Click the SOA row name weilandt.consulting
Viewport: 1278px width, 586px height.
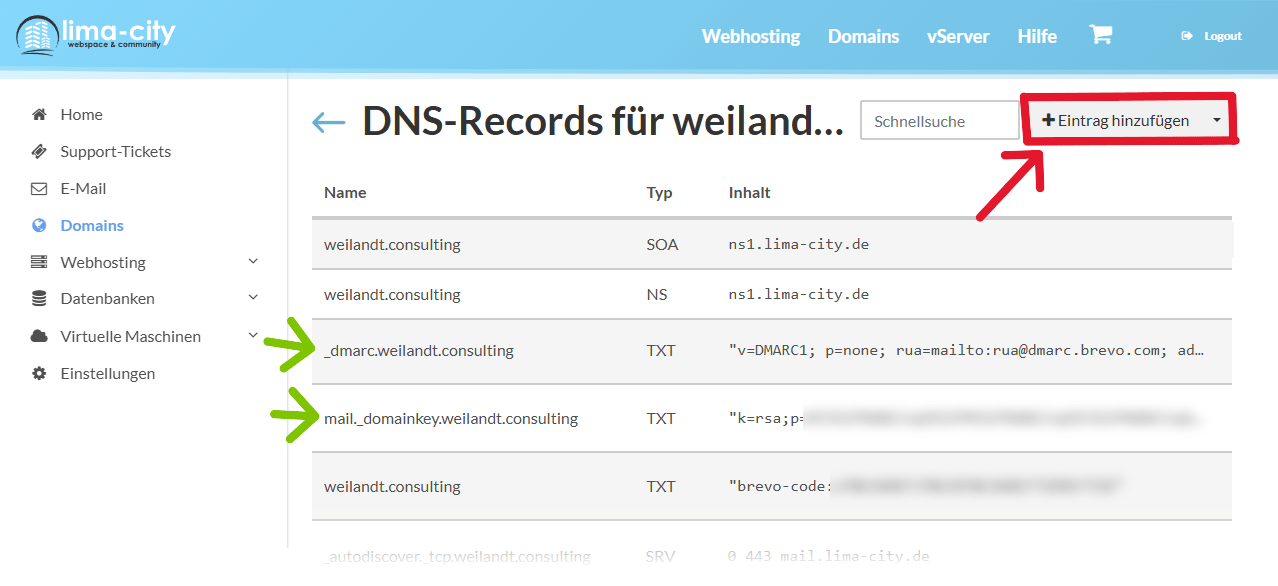392,243
